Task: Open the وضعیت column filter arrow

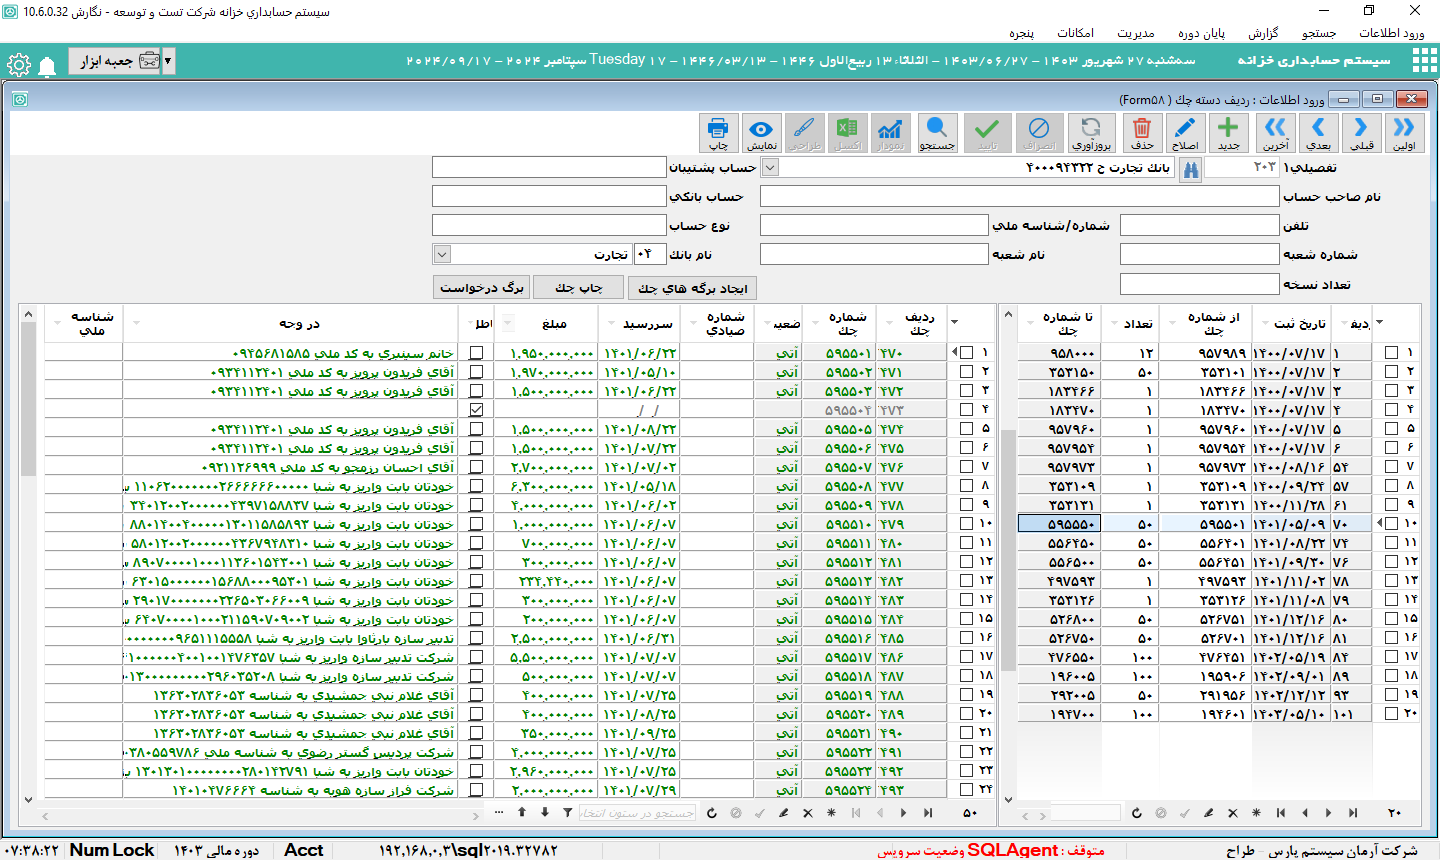Action: tap(766, 323)
